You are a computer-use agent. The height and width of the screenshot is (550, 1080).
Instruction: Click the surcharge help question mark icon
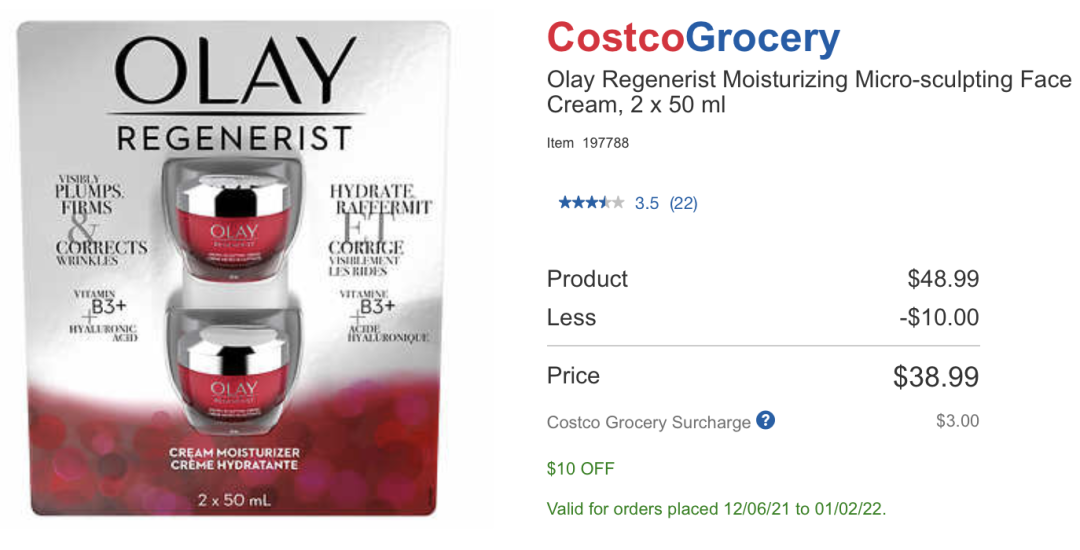coord(766,420)
